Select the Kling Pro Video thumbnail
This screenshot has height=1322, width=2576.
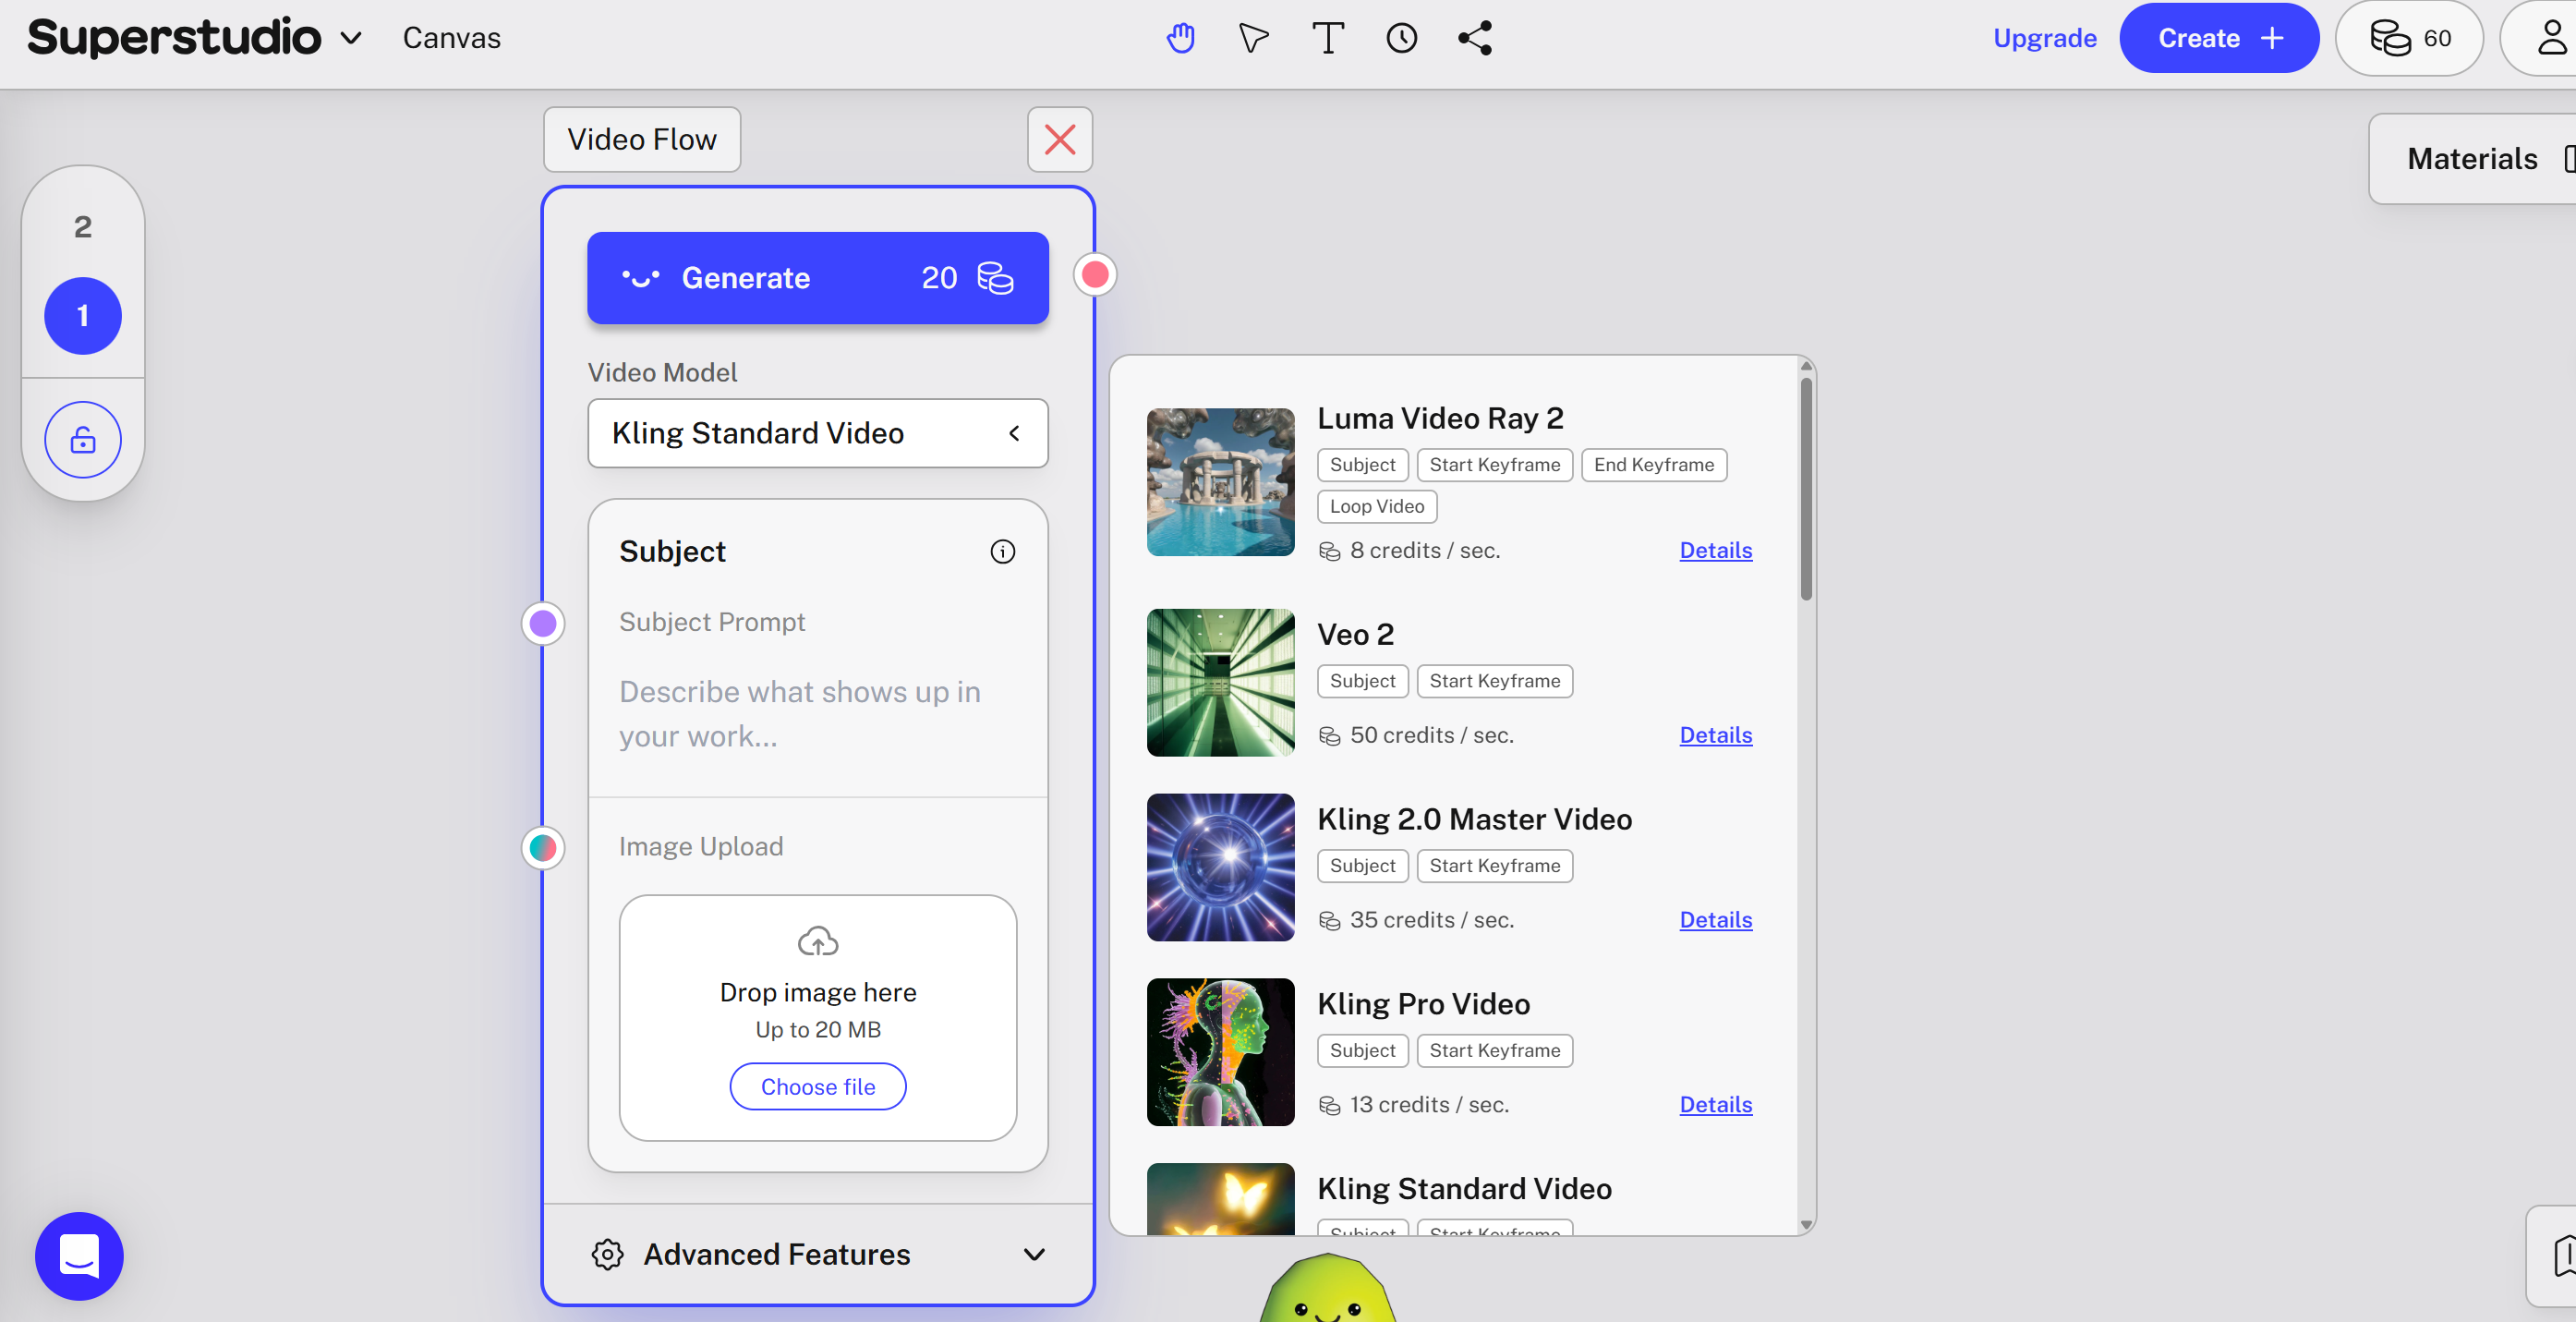(x=1220, y=1051)
